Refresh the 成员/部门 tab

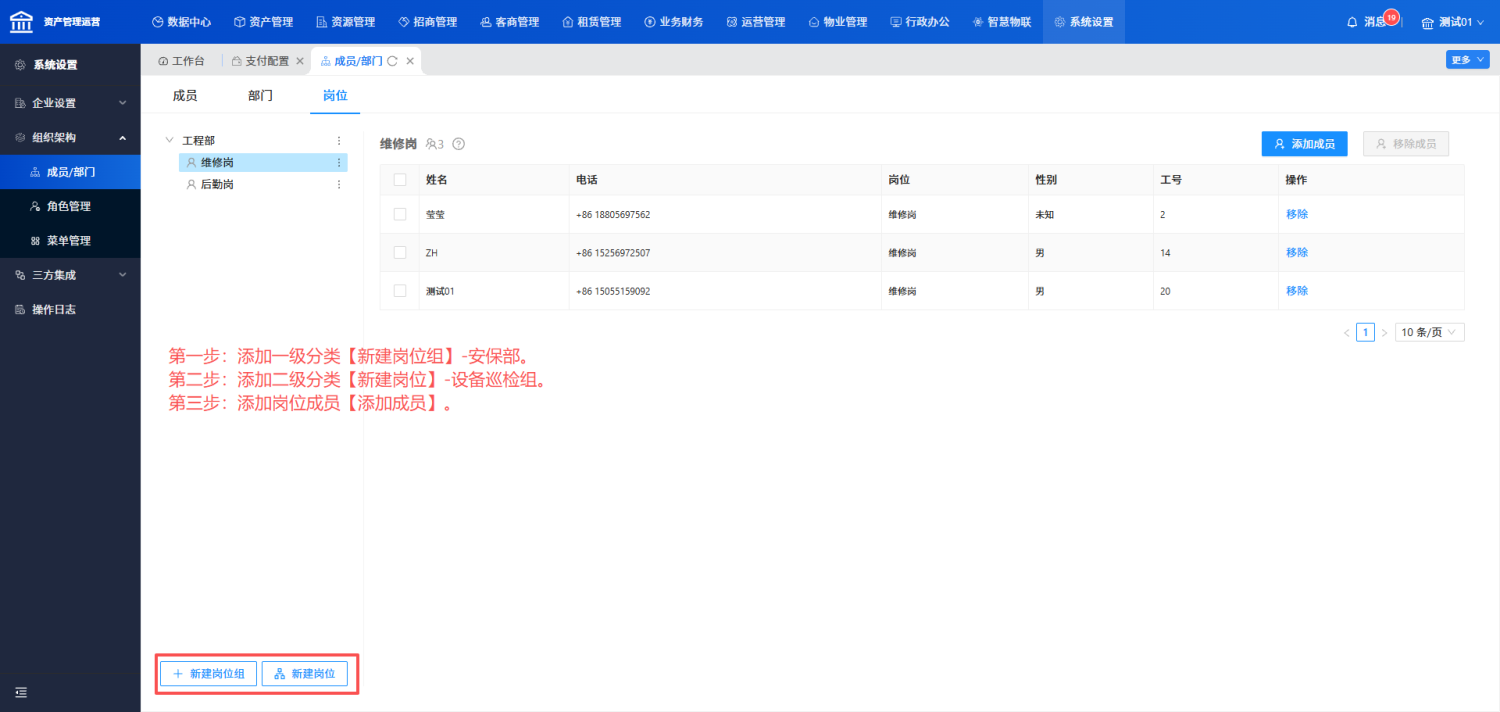point(393,61)
